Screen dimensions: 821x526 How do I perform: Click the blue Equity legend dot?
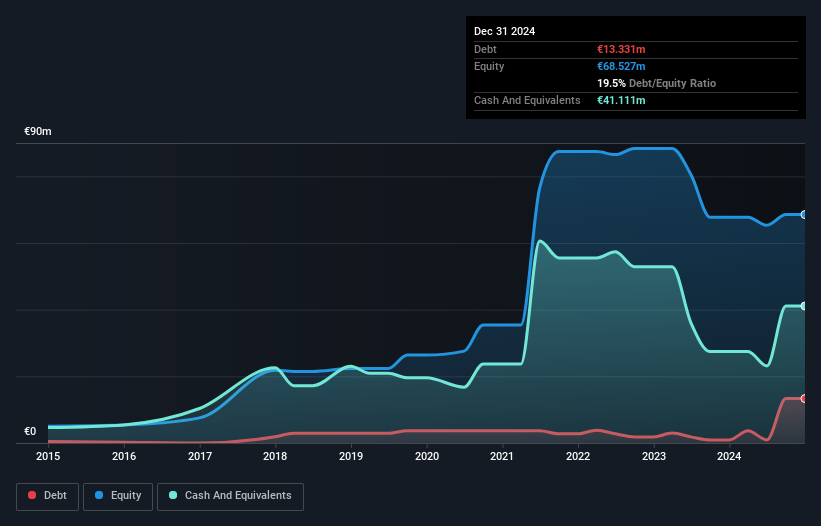pos(99,495)
